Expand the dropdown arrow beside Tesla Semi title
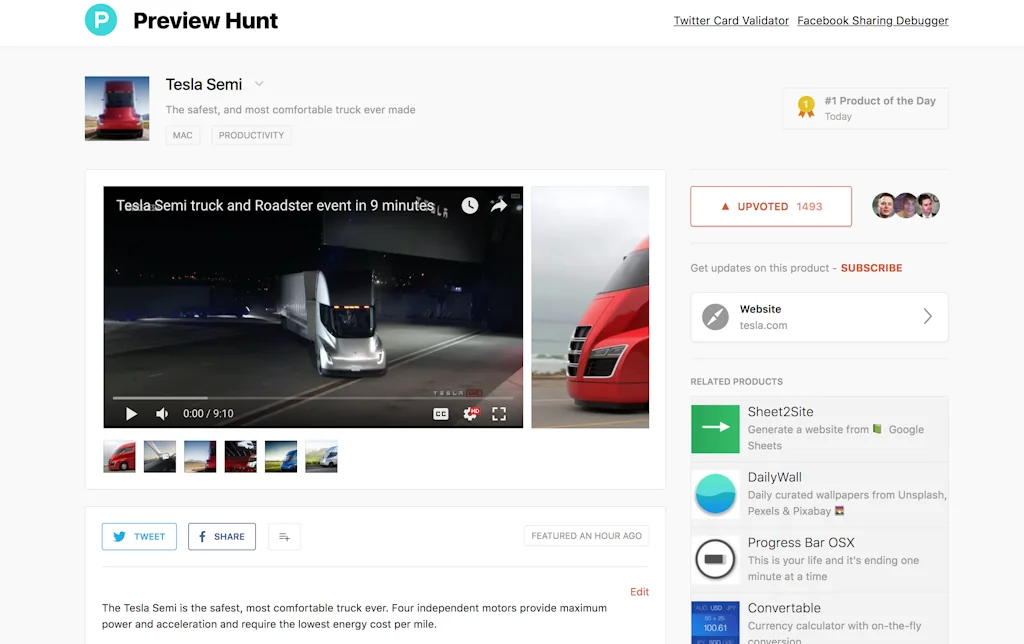This screenshot has height=644, width=1024. click(258, 84)
